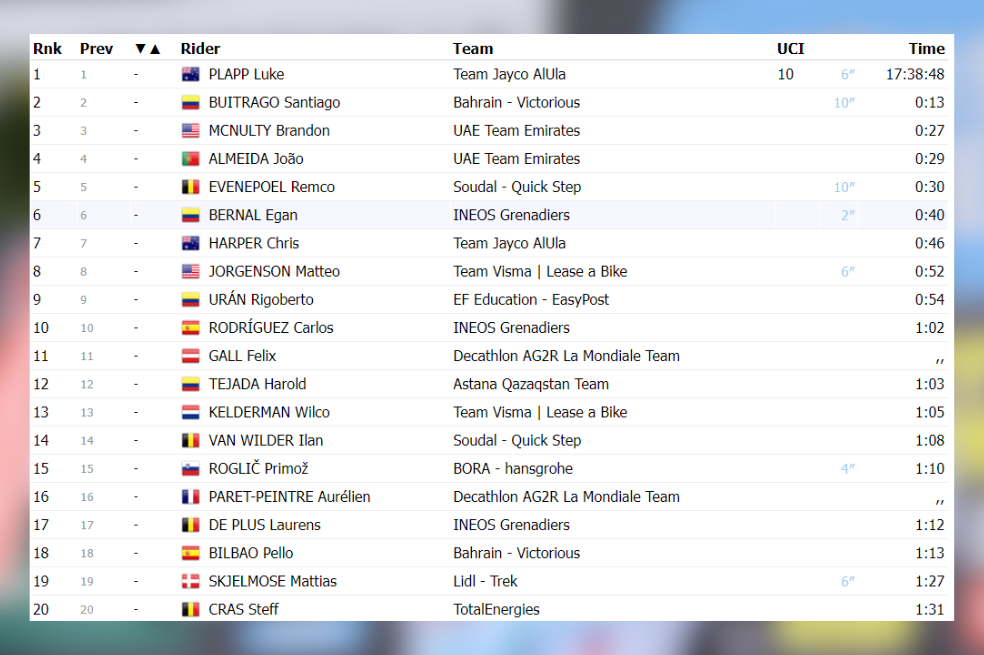Open rider page for HARPER Chris
Image resolution: width=984 pixels, height=655 pixels.
coord(254,243)
